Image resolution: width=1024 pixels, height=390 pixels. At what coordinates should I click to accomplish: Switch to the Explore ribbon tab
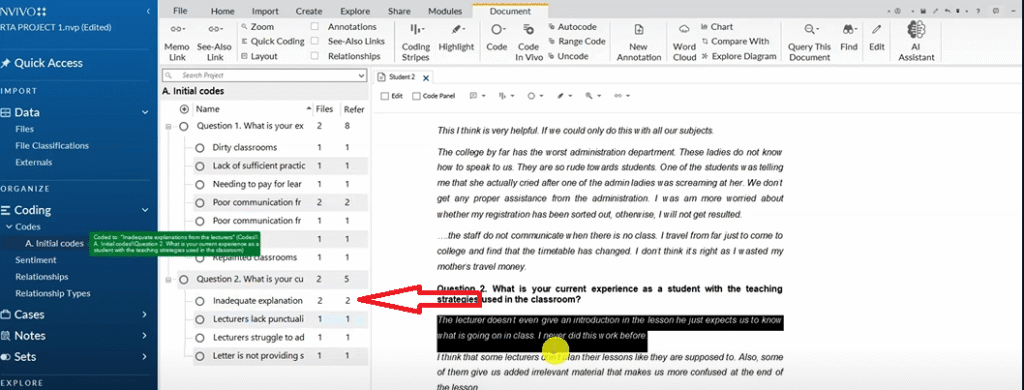[355, 11]
